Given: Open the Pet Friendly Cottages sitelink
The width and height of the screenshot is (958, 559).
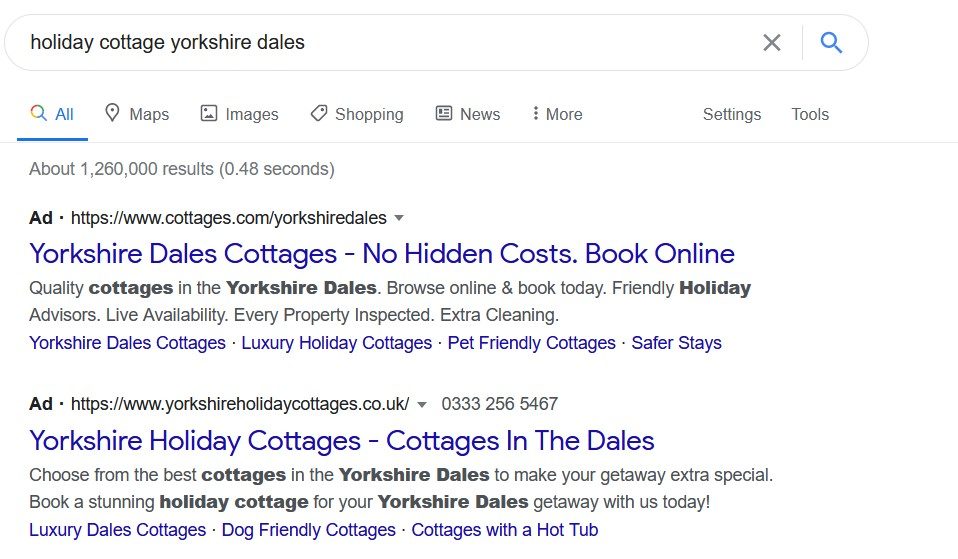Looking at the screenshot, I should pyautogui.click(x=532, y=343).
